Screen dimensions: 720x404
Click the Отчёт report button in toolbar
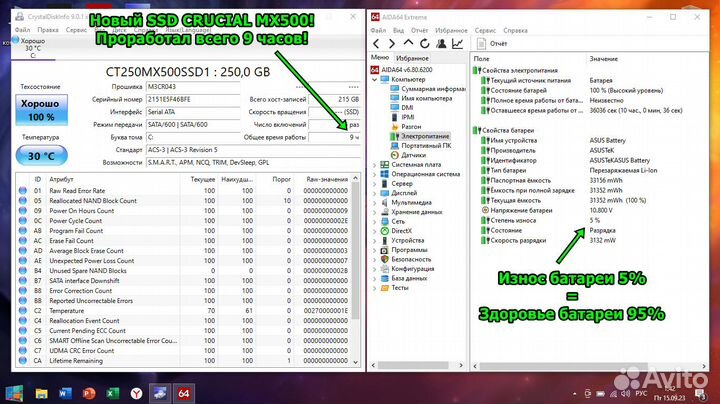[492, 44]
